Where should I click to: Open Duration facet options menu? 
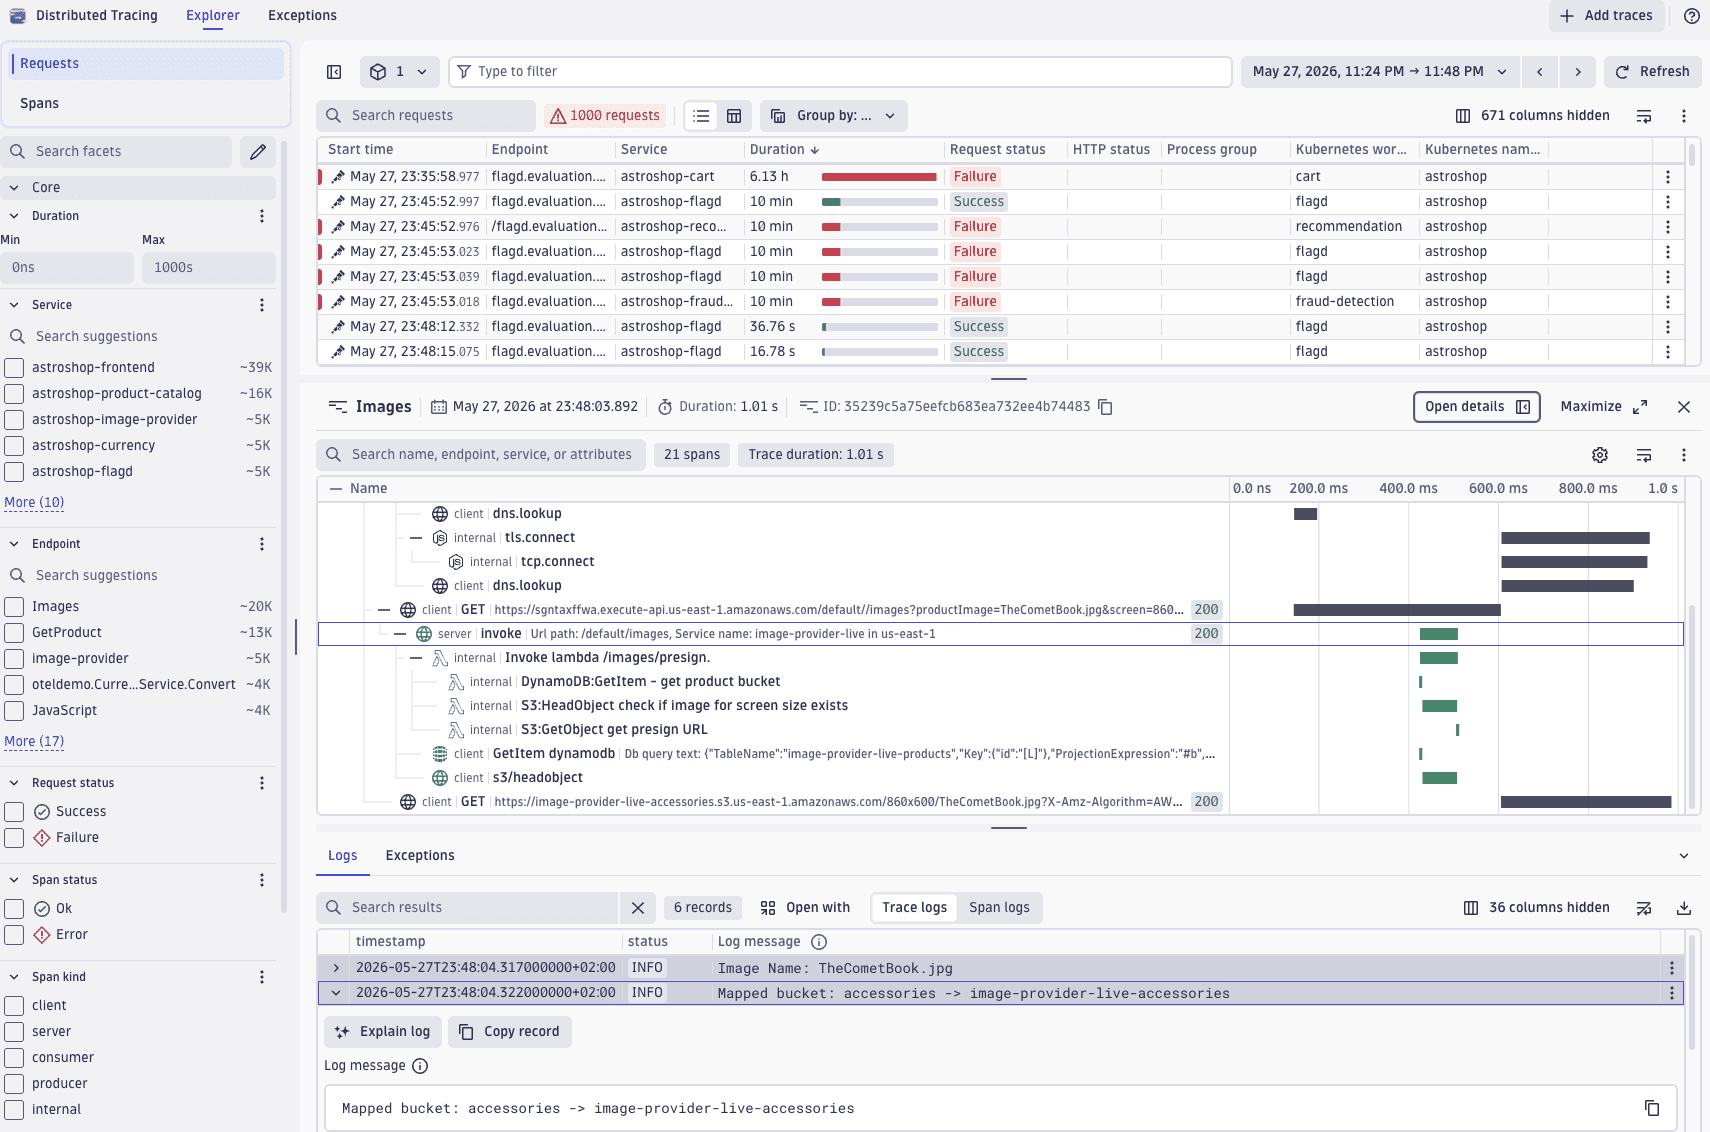coord(262,216)
